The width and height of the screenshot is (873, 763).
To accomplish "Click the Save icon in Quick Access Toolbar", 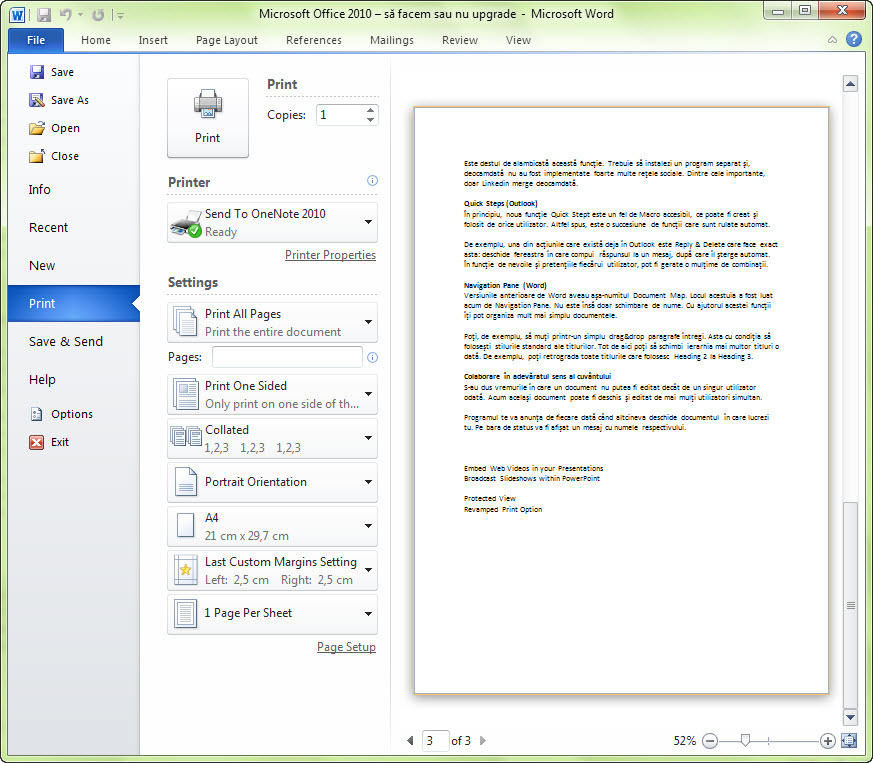I will 44,15.
